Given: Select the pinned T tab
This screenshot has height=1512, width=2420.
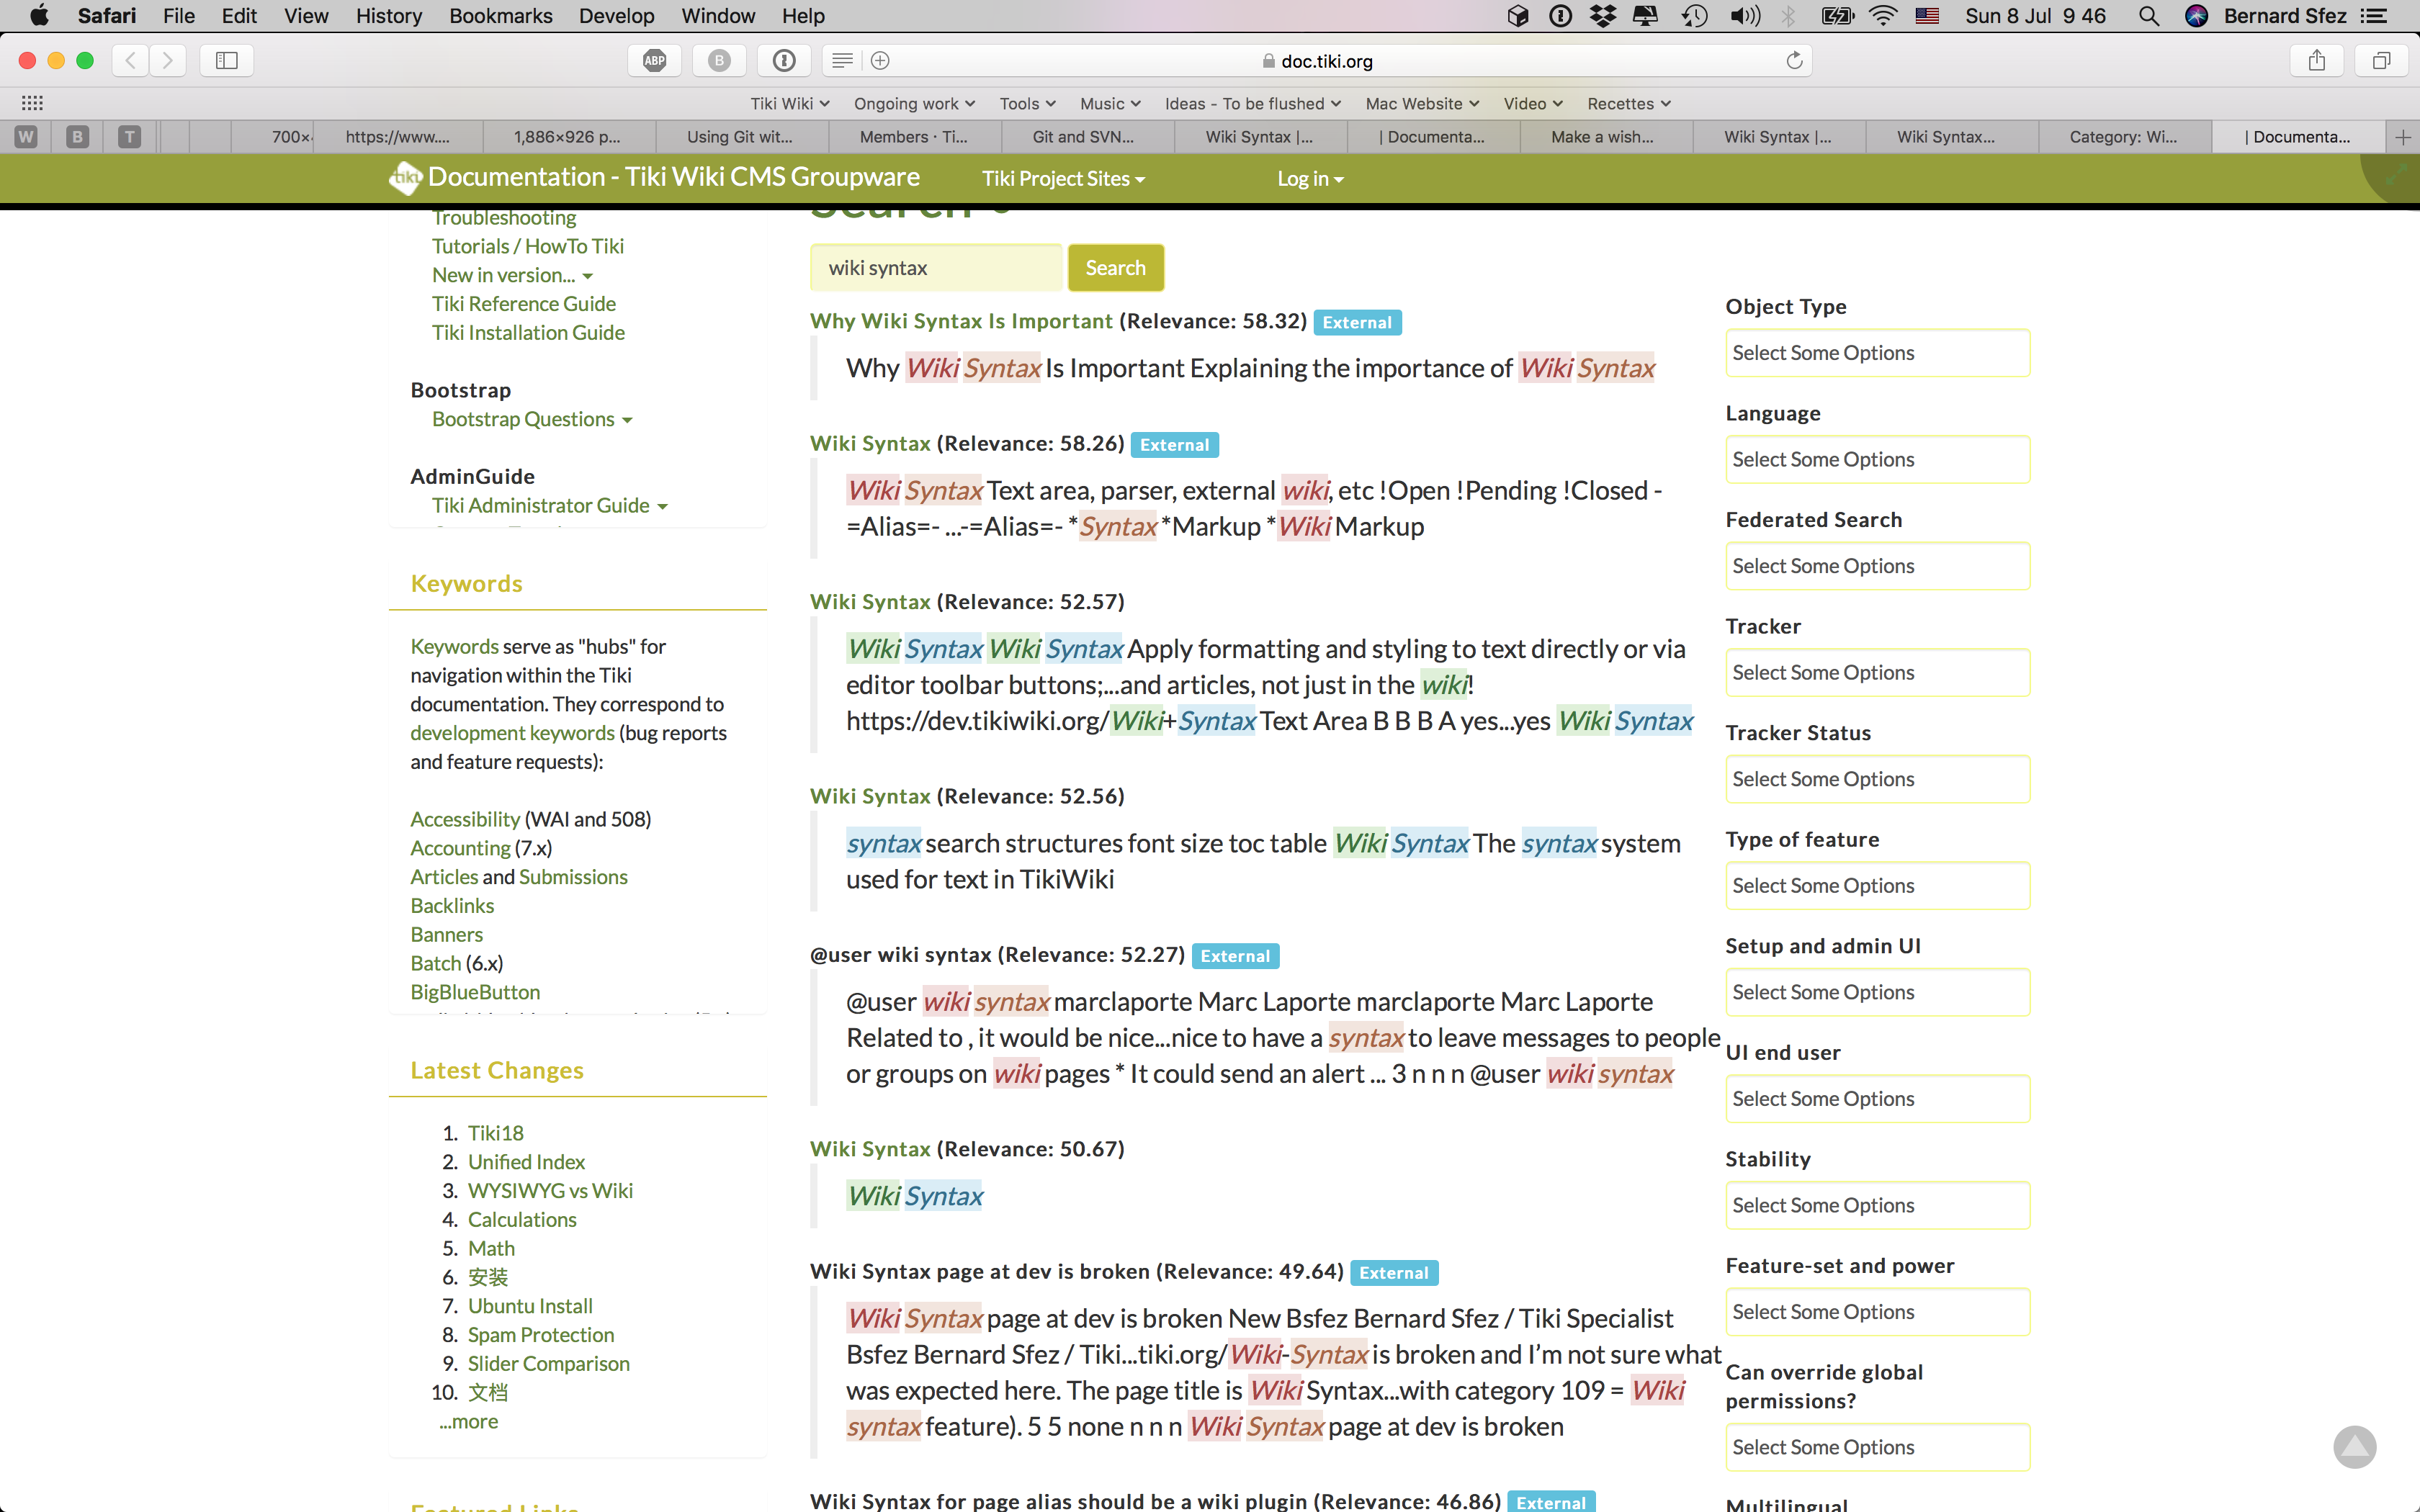Looking at the screenshot, I should [x=129, y=137].
